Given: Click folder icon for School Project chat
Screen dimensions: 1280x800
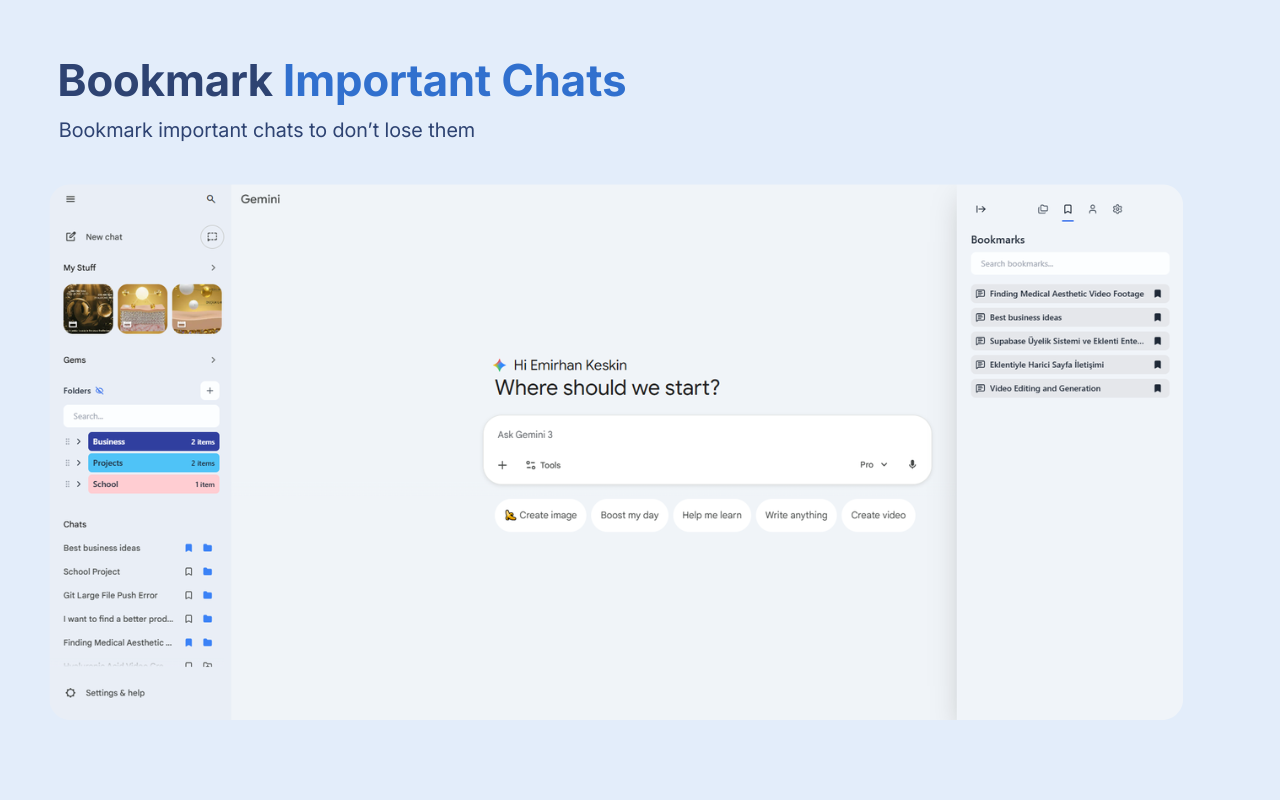Looking at the screenshot, I should (207, 572).
